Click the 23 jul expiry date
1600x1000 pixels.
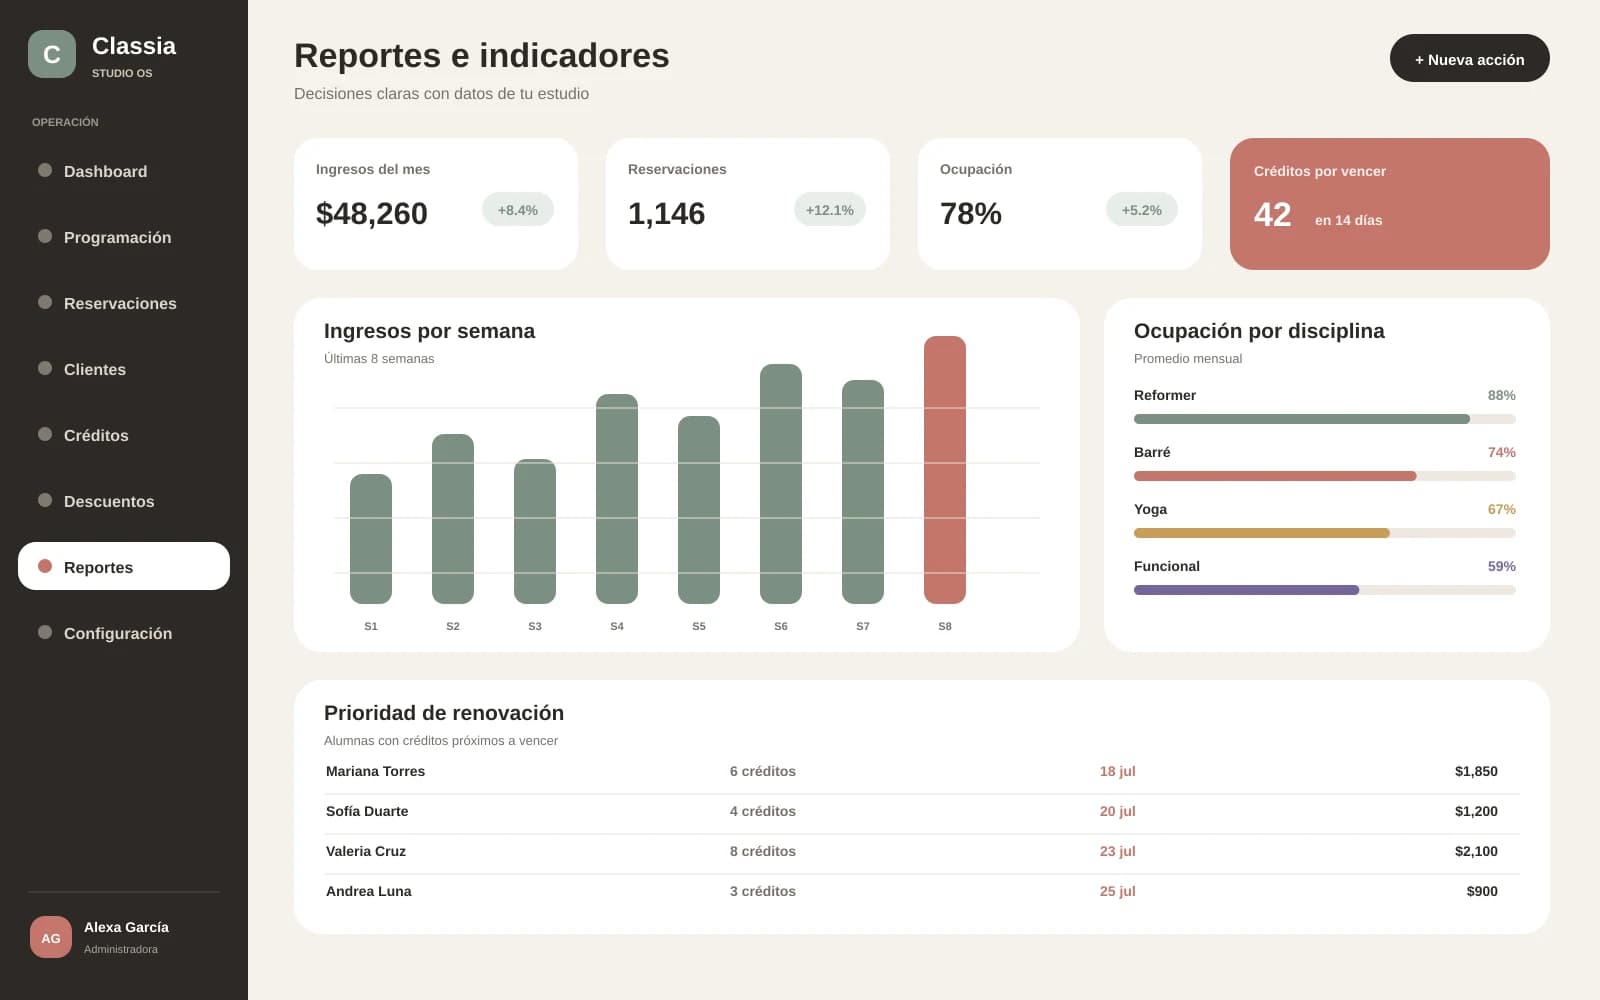1117,851
